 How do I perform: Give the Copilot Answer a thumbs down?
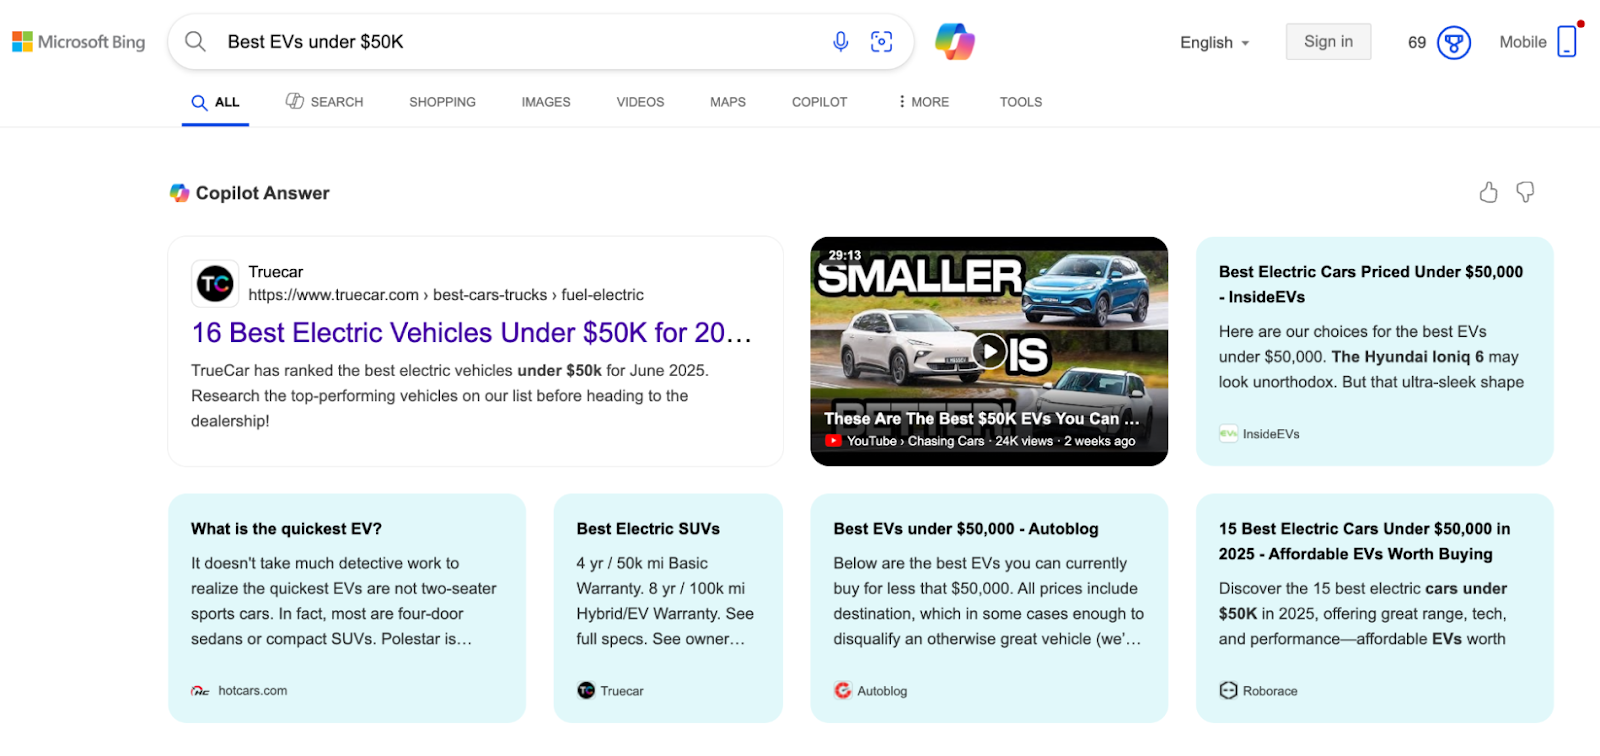1525,192
